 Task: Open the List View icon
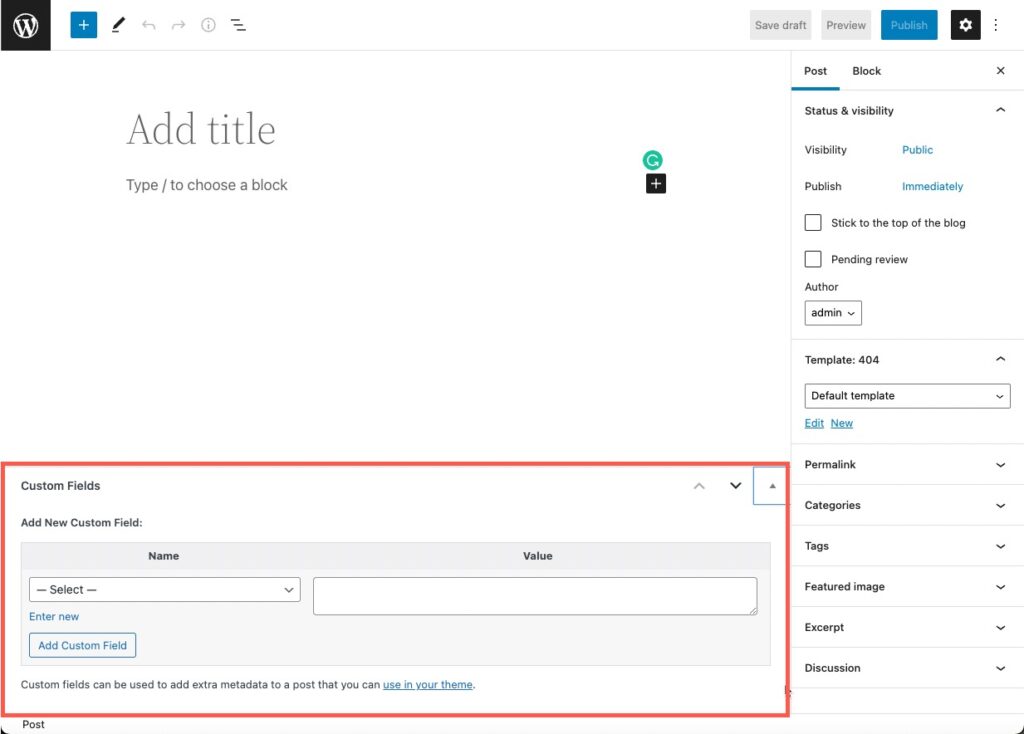pyautogui.click(x=238, y=24)
